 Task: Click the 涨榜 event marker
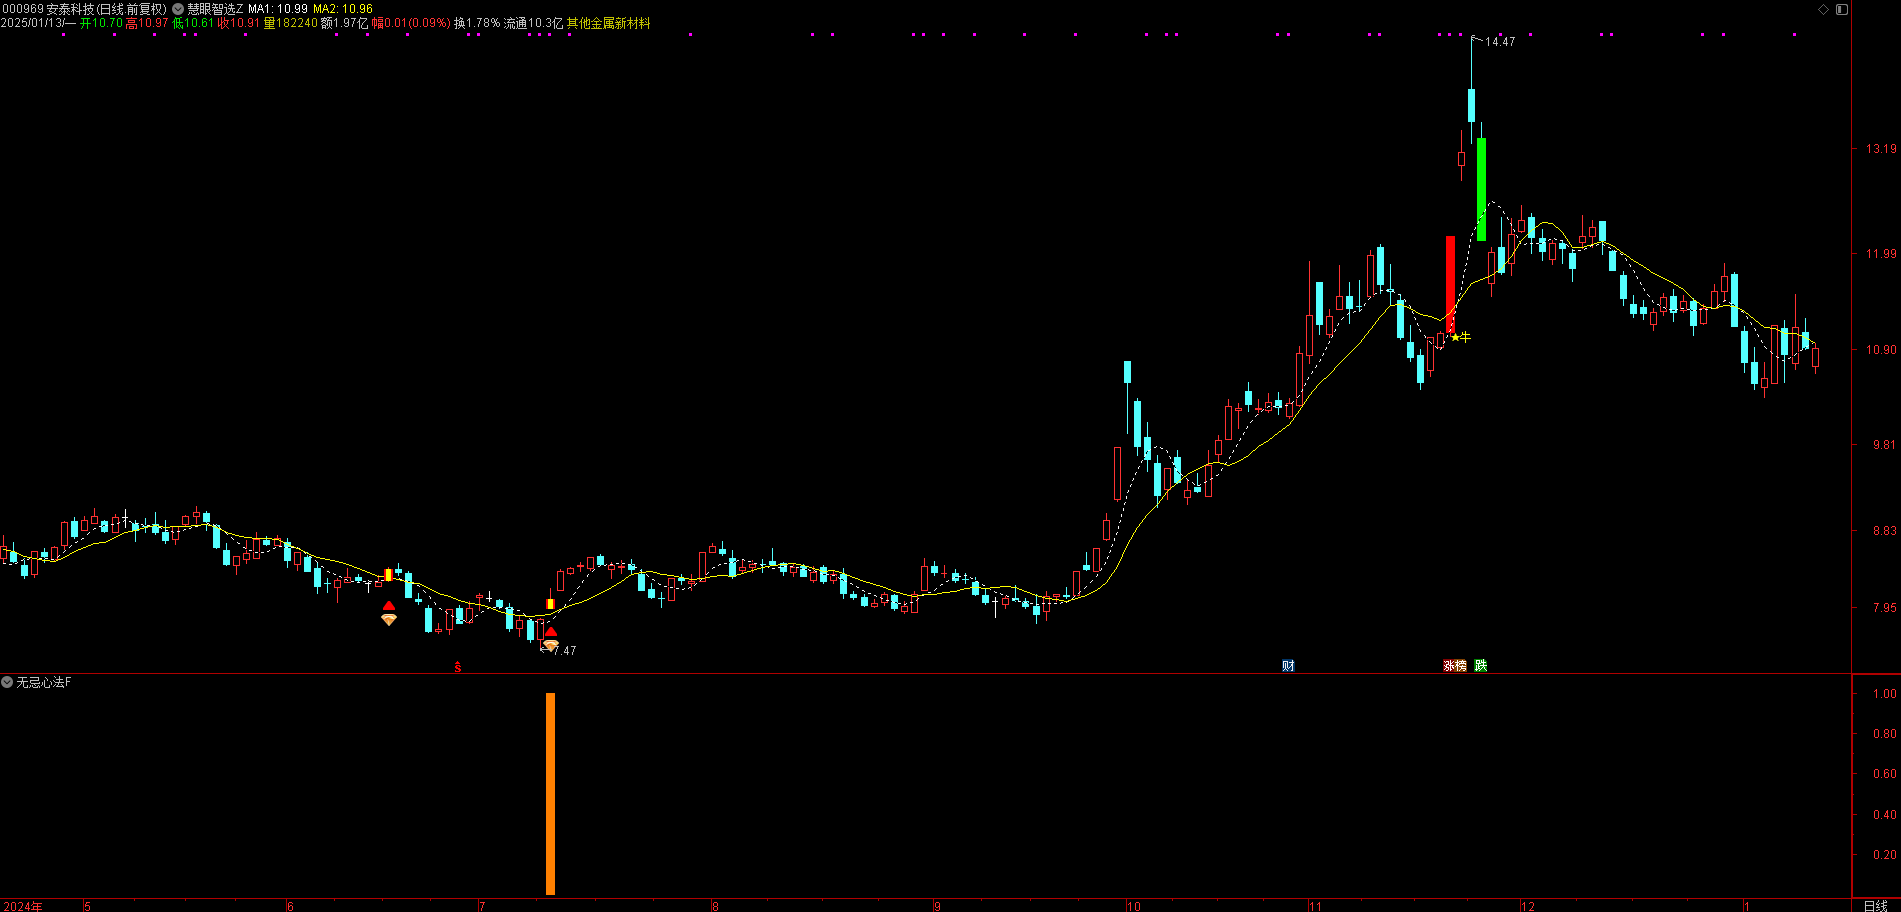pos(1455,665)
